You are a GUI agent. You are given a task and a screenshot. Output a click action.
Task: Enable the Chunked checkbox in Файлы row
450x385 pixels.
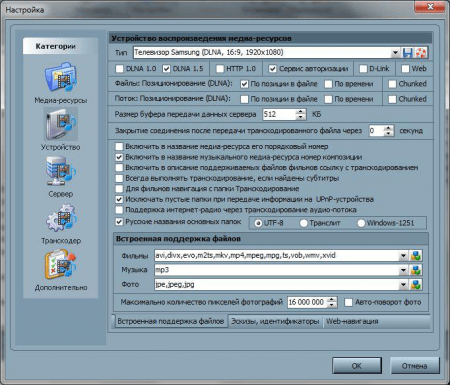tap(392, 84)
